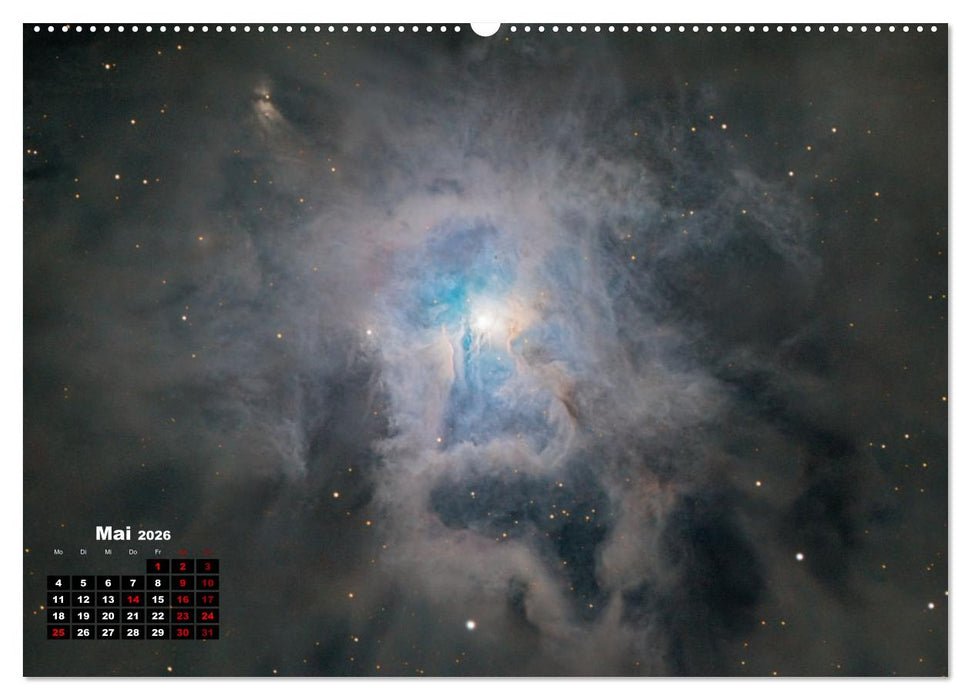
Task: Select the Do weekday header
Action: coord(133,551)
